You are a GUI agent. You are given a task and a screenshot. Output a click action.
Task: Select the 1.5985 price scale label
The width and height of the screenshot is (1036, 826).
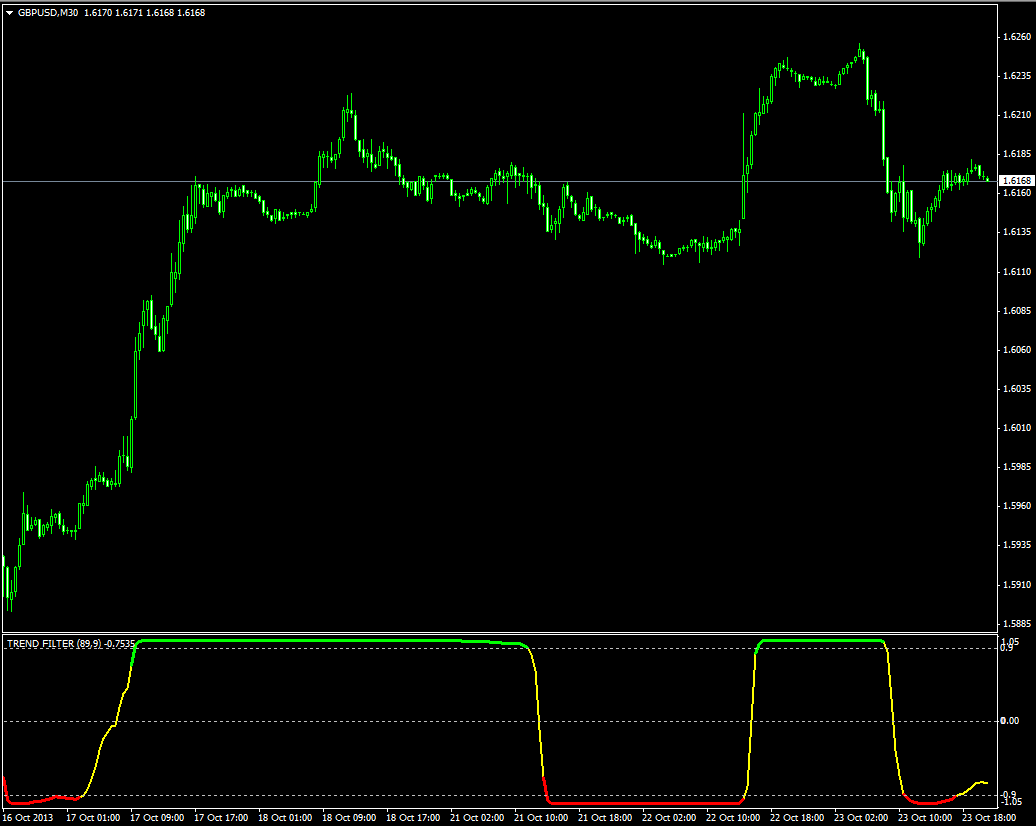point(1017,466)
